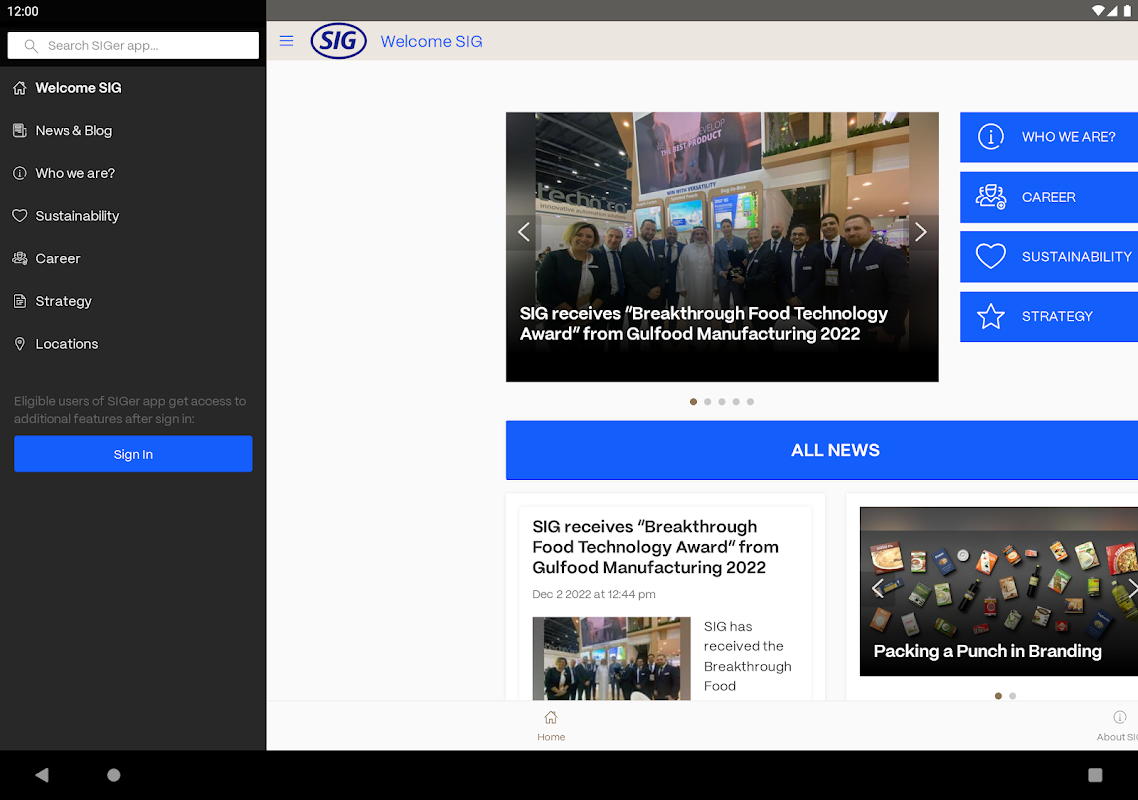Click the Search SIGer app input field
This screenshot has width=1138, height=800.
click(x=134, y=46)
